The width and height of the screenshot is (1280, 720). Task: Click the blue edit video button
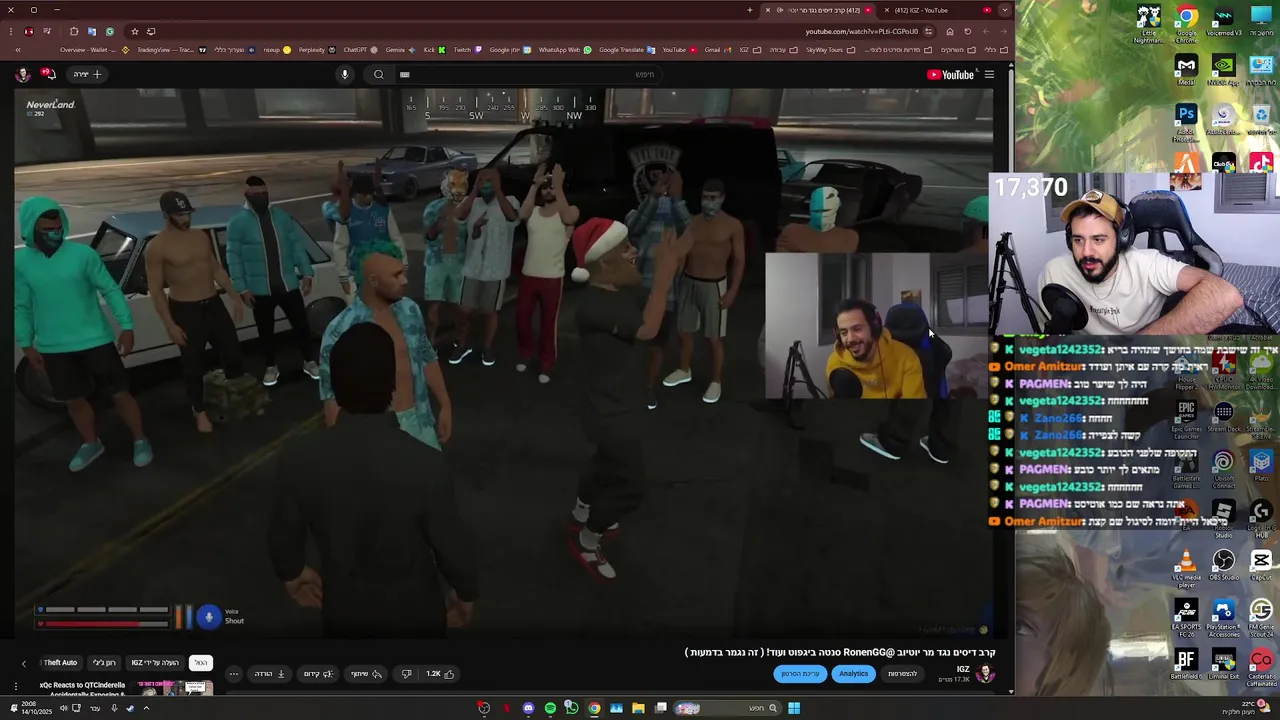(x=800, y=674)
